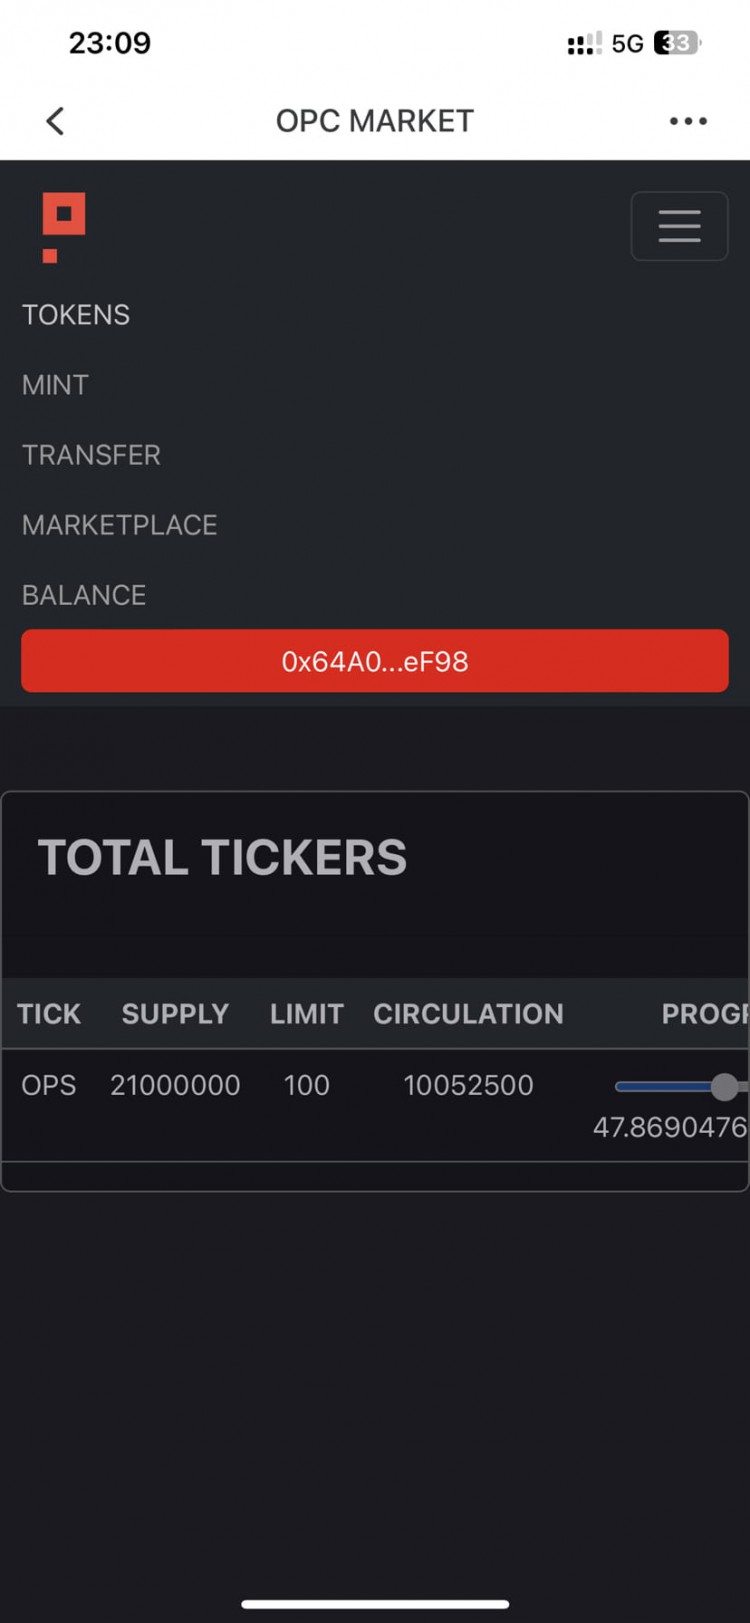Viewport: 750px width, 1623px height.
Task: Tap the battery indicator icon
Action: point(678,43)
